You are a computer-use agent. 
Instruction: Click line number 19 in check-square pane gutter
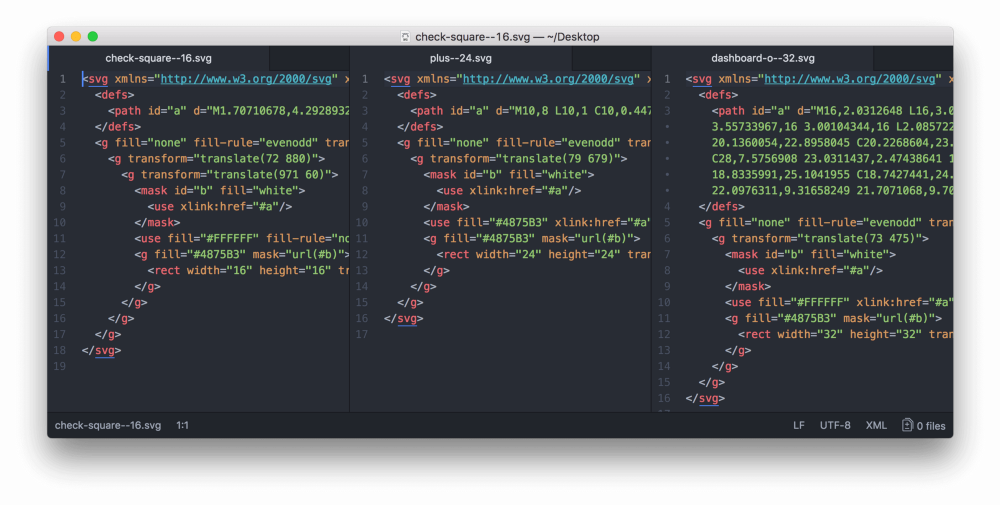click(x=60, y=366)
